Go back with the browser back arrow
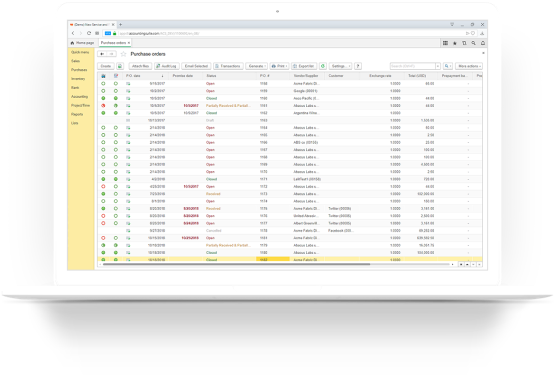The image size is (555, 379). tap(73, 33)
